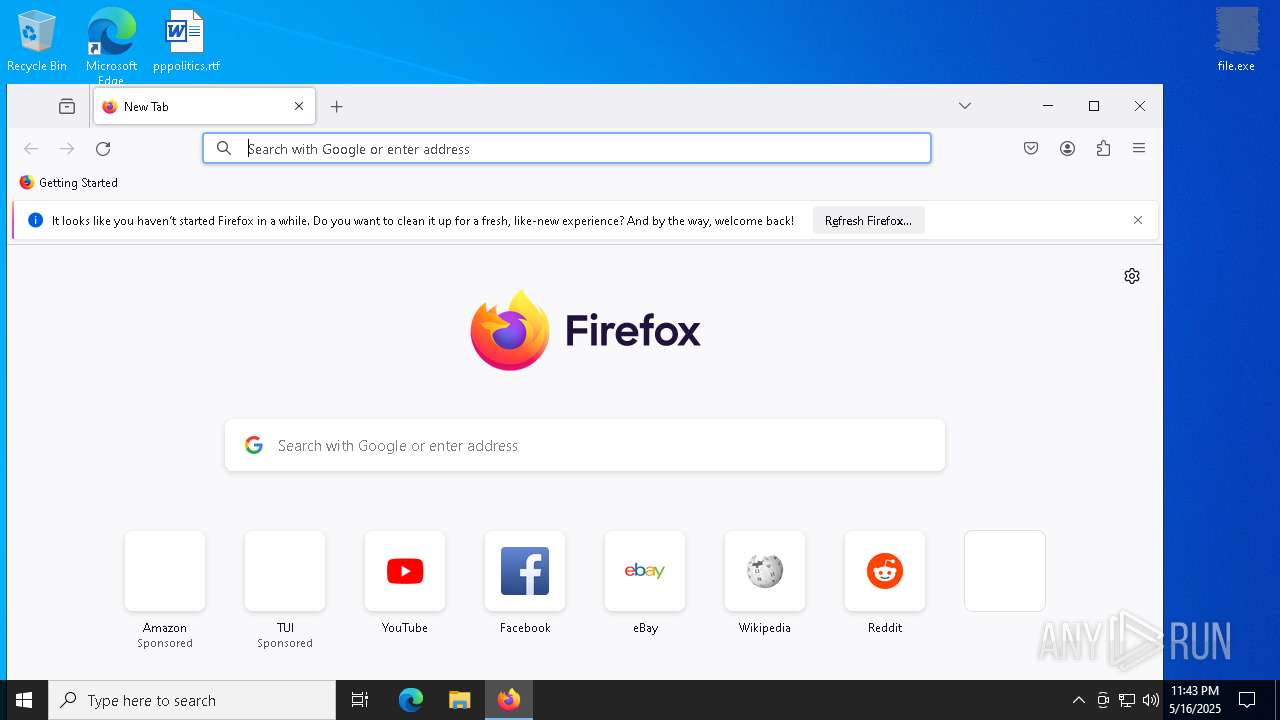Open a new tab with plus button

(337, 106)
